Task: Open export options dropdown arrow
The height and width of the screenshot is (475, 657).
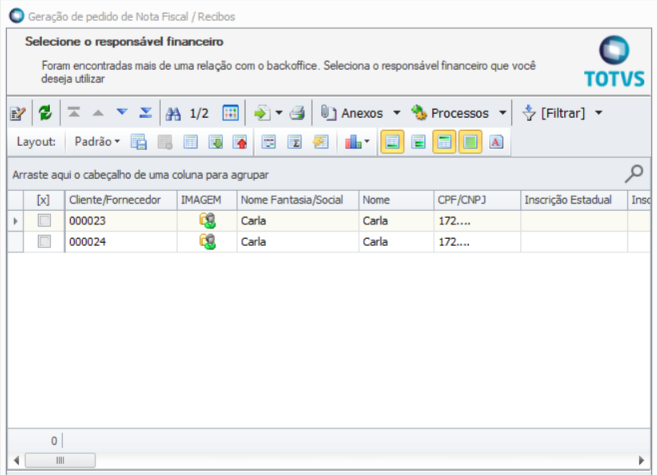Action: (x=279, y=113)
